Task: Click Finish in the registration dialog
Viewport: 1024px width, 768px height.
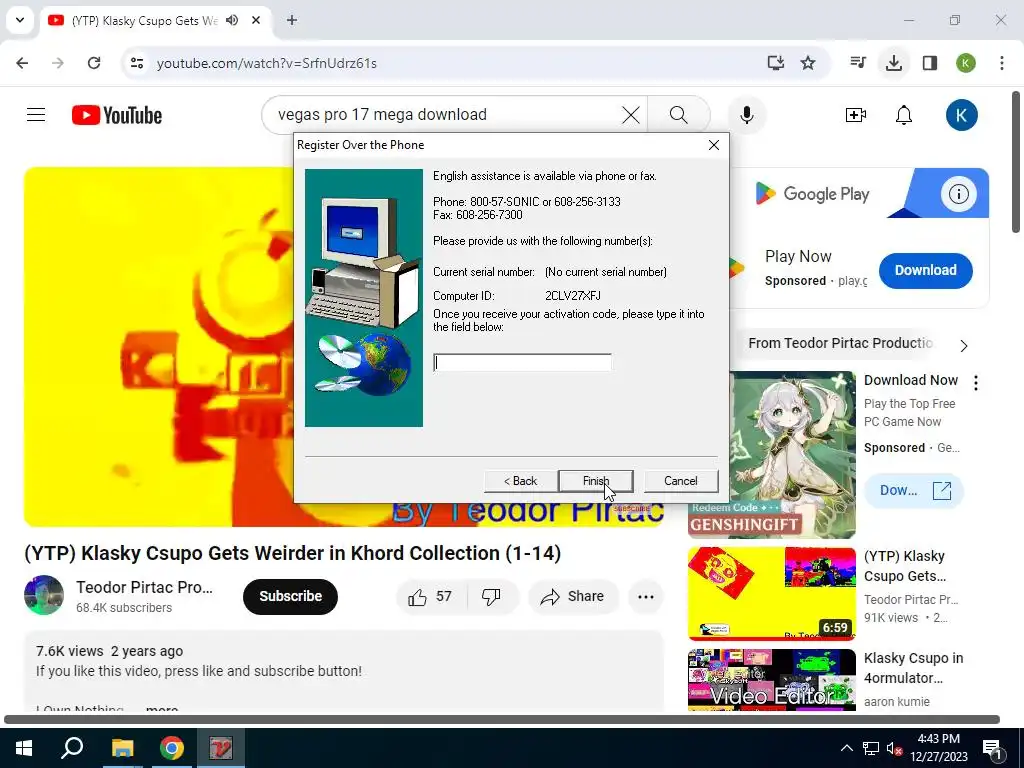Action: [596, 481]
